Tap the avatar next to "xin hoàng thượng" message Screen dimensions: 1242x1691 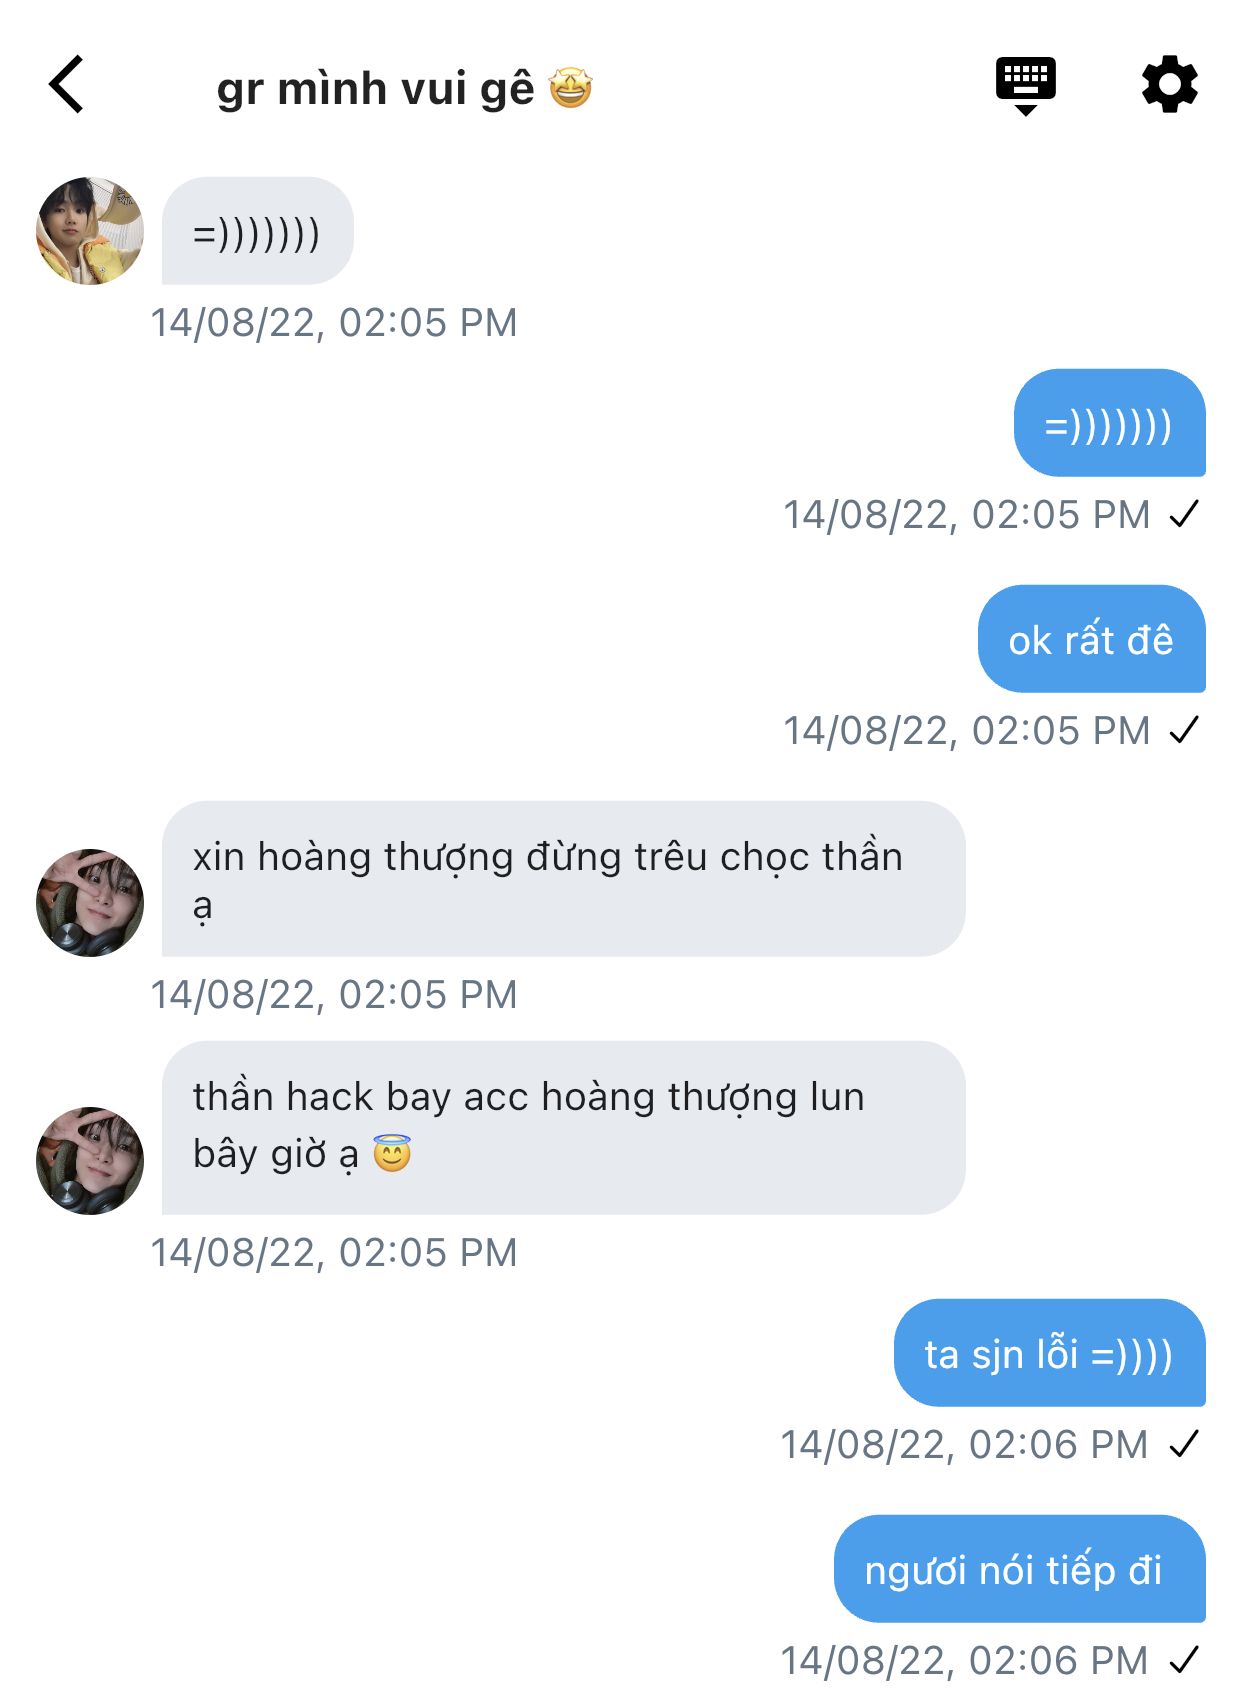coord(90,903)
